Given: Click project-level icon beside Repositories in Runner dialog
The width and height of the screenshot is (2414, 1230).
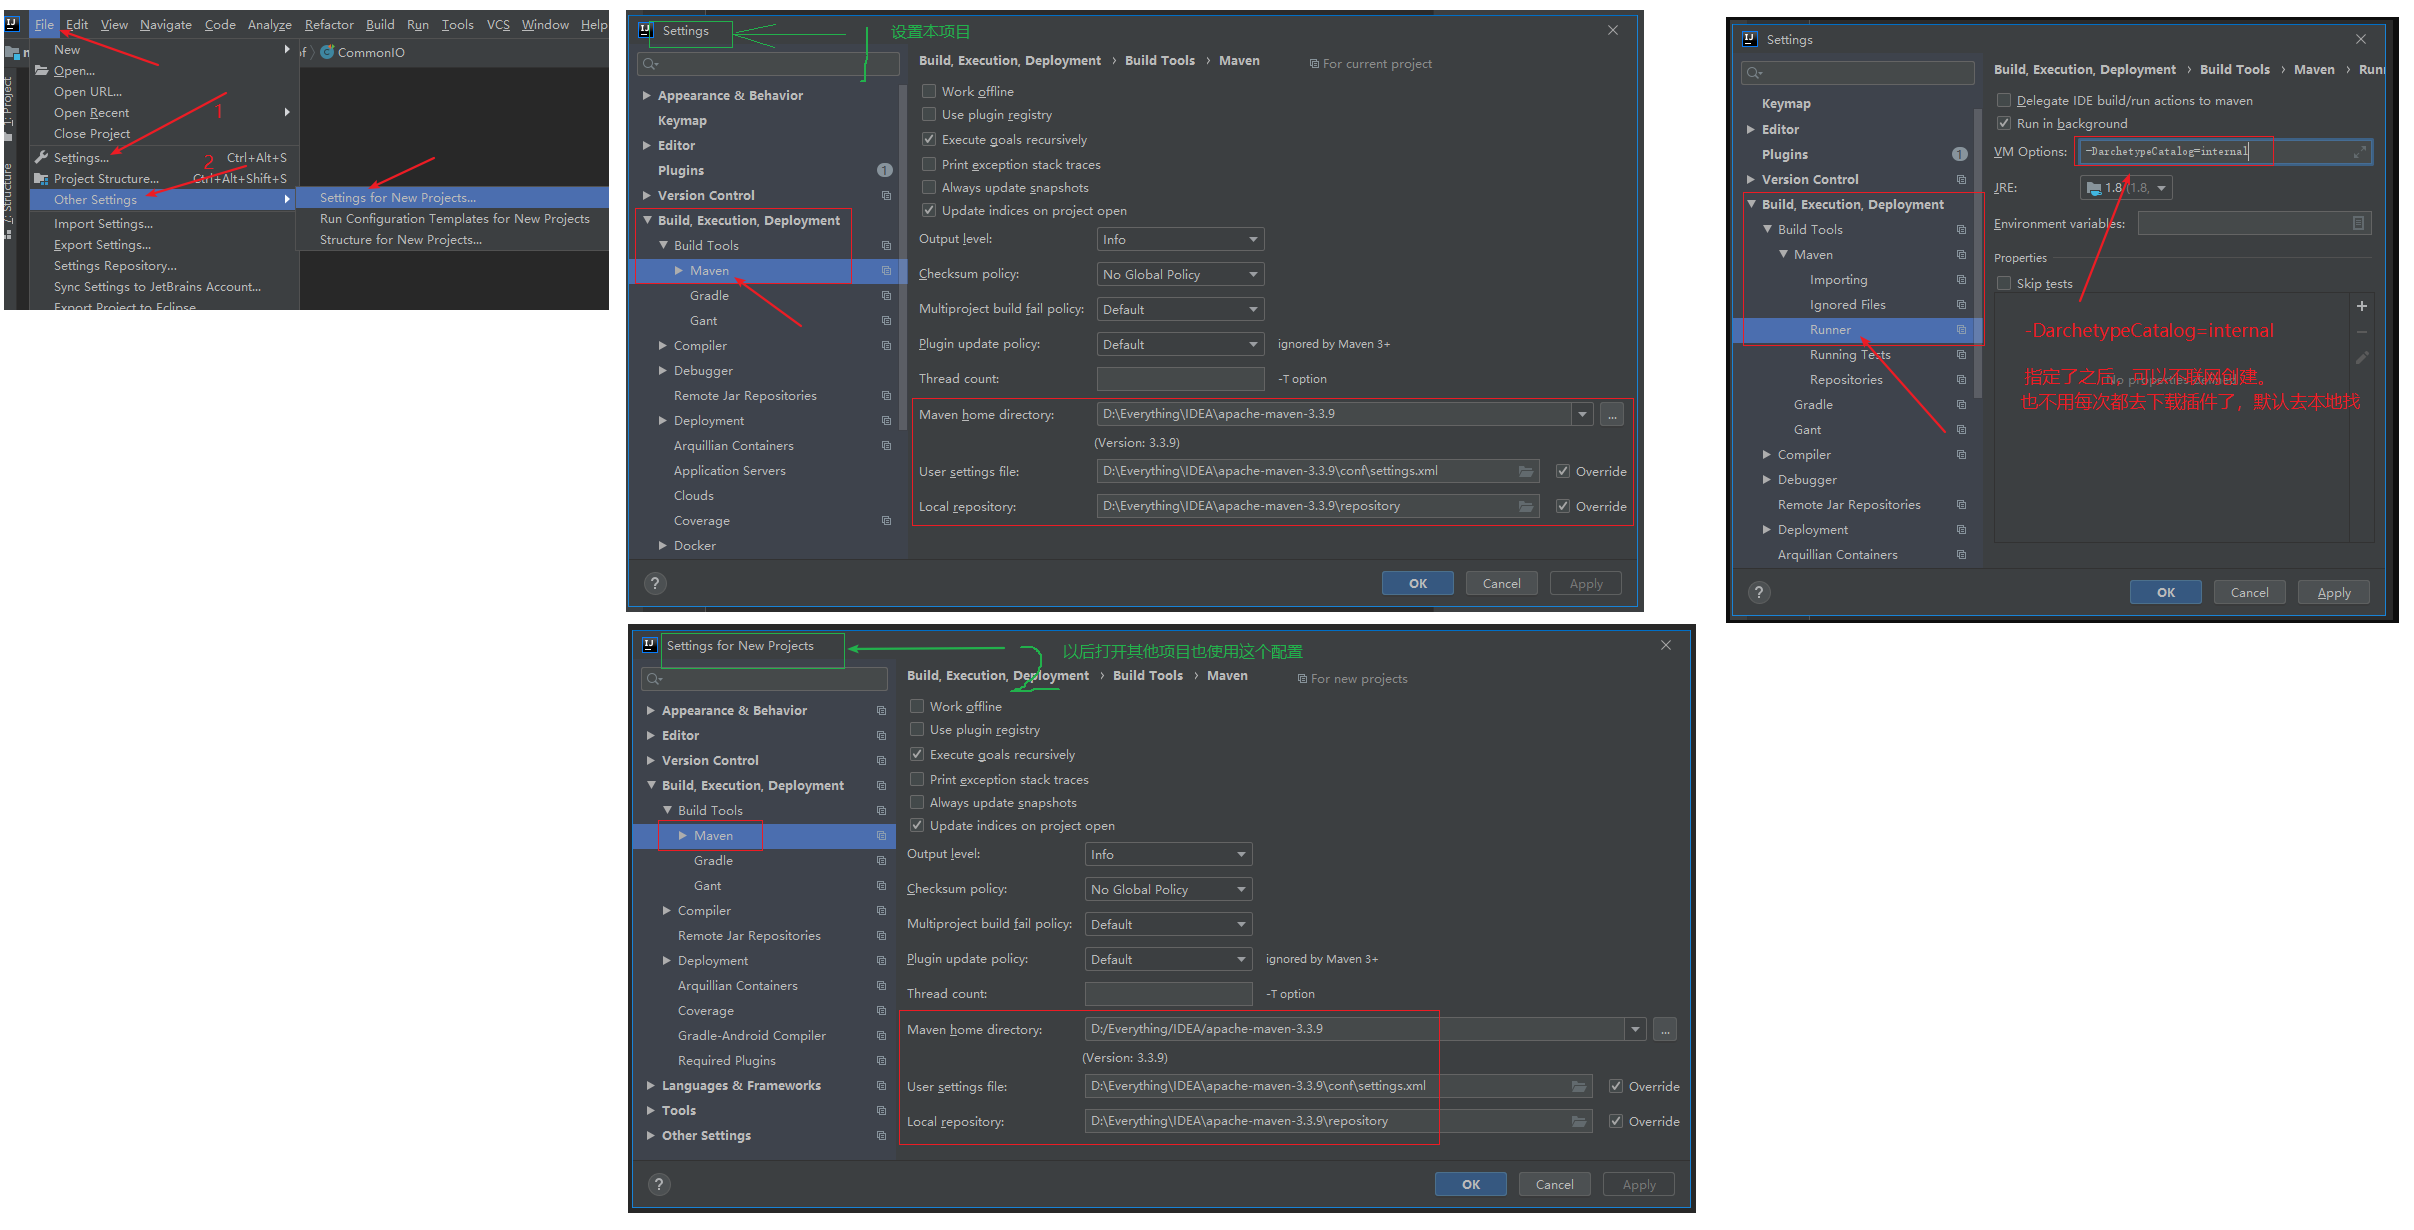Looking at the screenshot, I should coord(1961,379).
